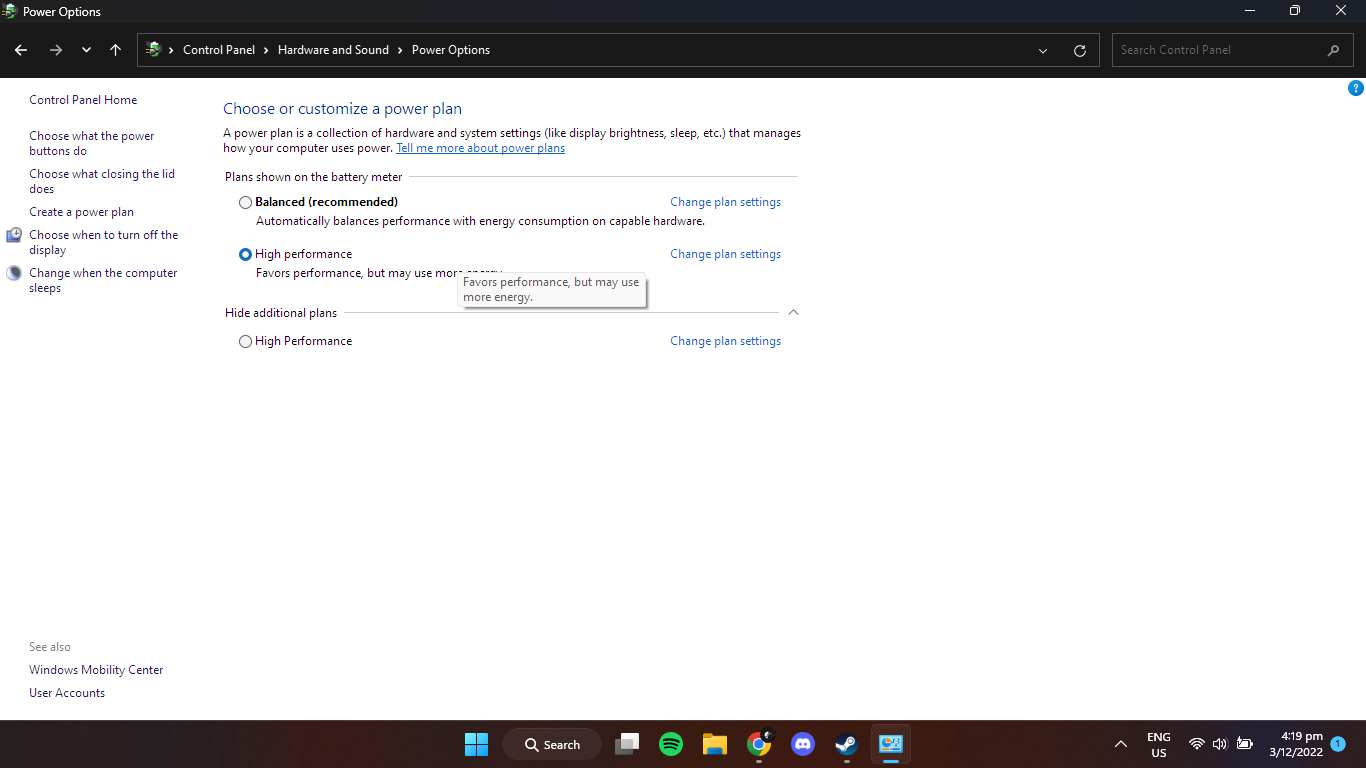Viewport: 1366px width, 768px height.
Task: Click the volume speaker icon
Action: click(1220, 744)
